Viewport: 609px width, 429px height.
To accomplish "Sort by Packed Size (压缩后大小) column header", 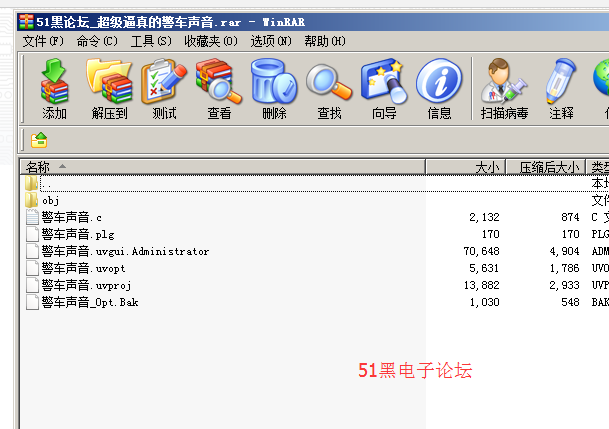I will [x=545, y=167].
